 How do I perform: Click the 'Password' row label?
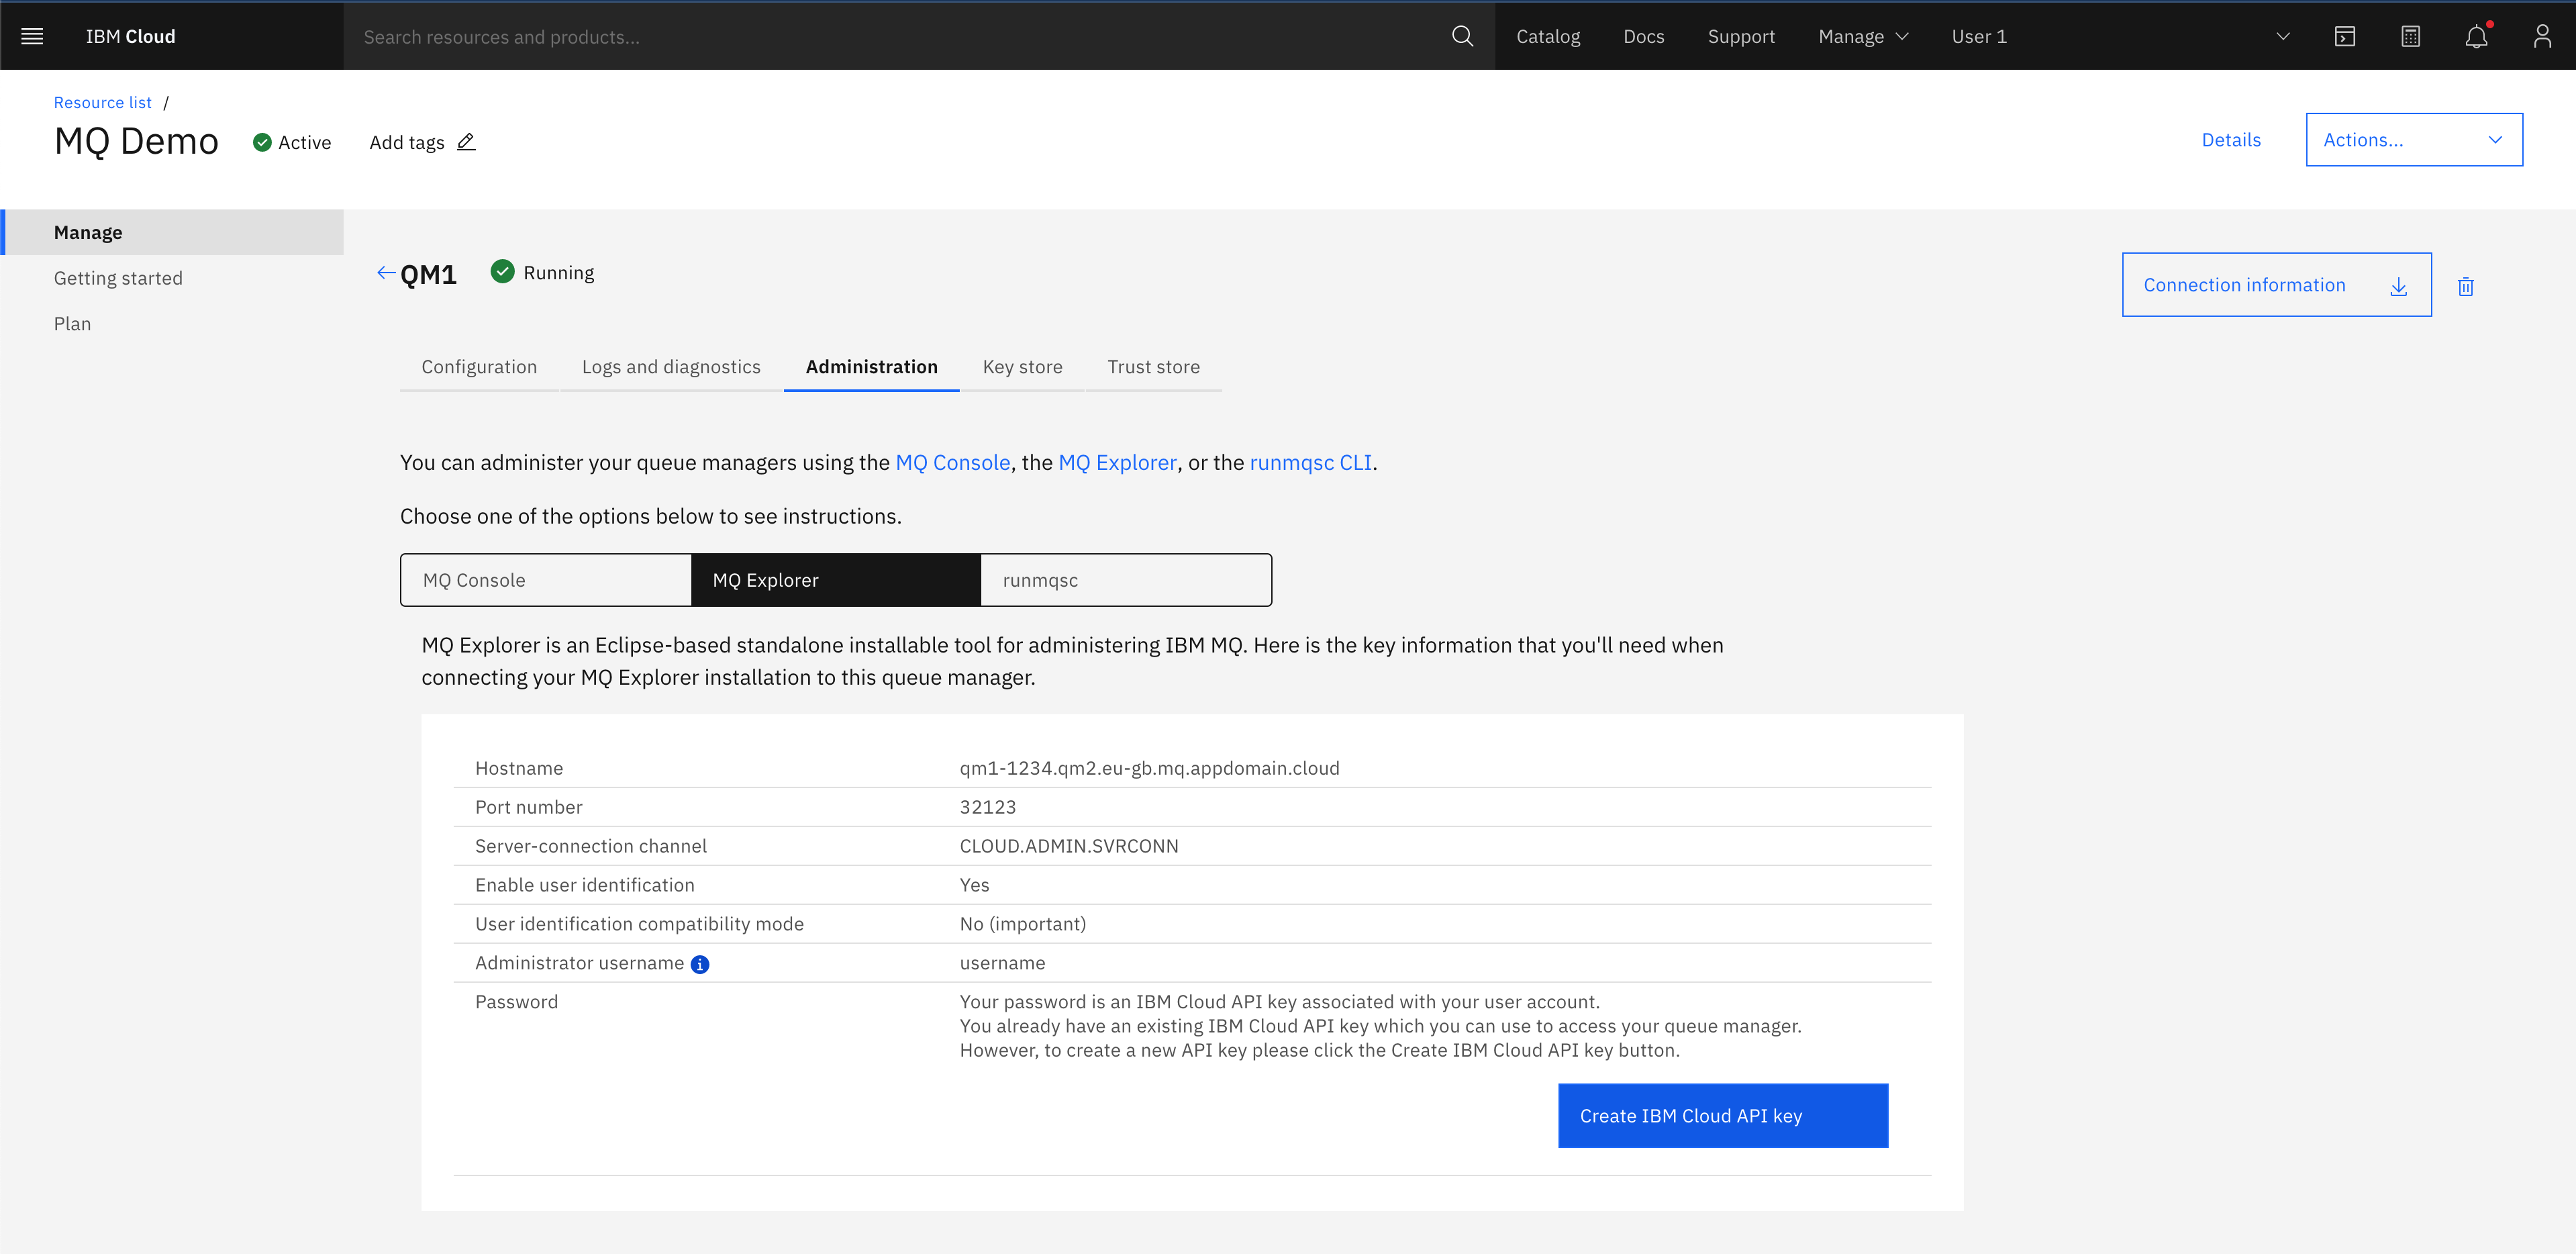[516, 1002]
